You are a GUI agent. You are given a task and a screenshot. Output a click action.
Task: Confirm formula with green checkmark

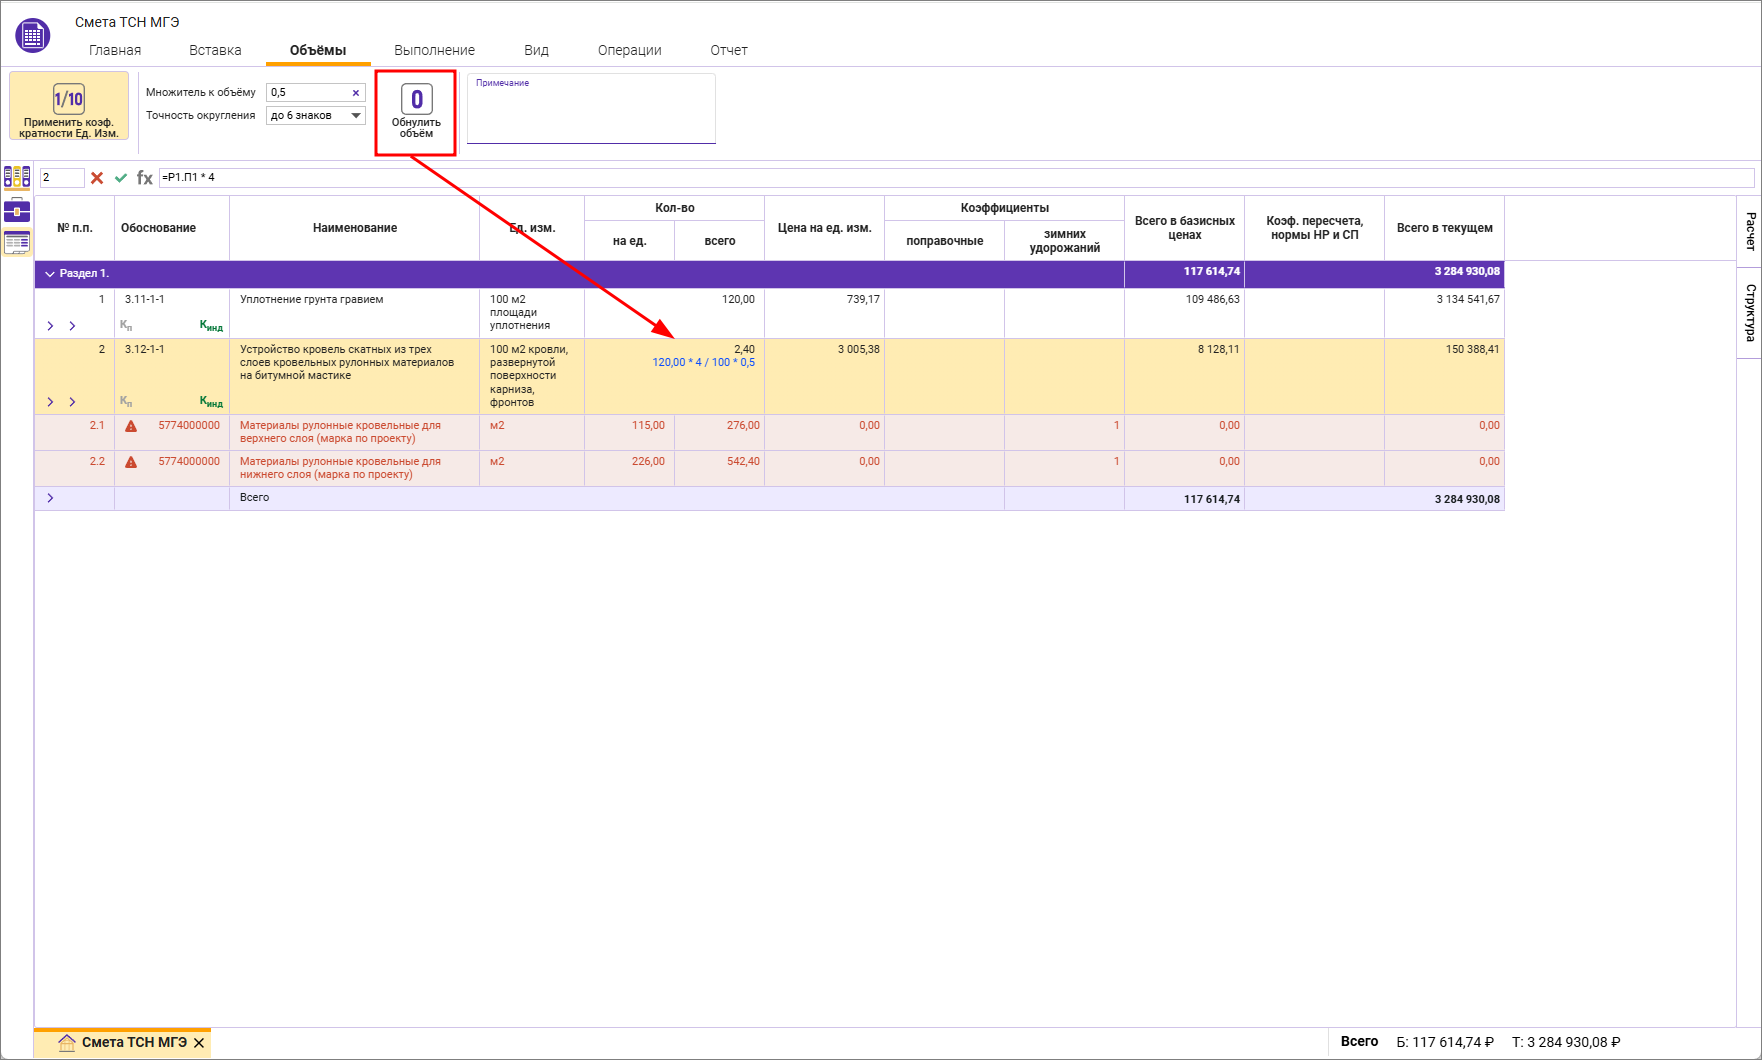tap(121, 178)
